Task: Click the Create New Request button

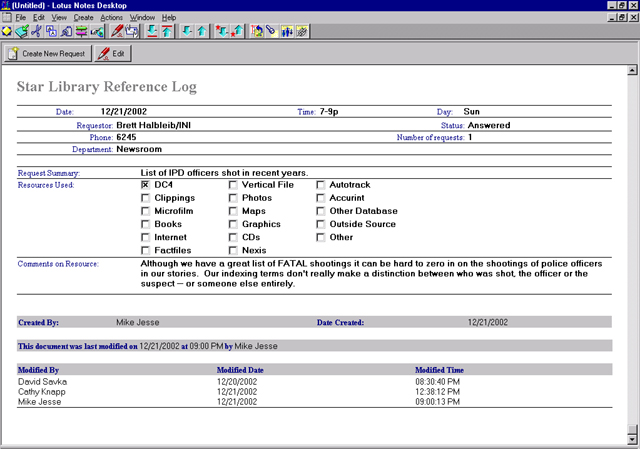Action: (47, 53)
